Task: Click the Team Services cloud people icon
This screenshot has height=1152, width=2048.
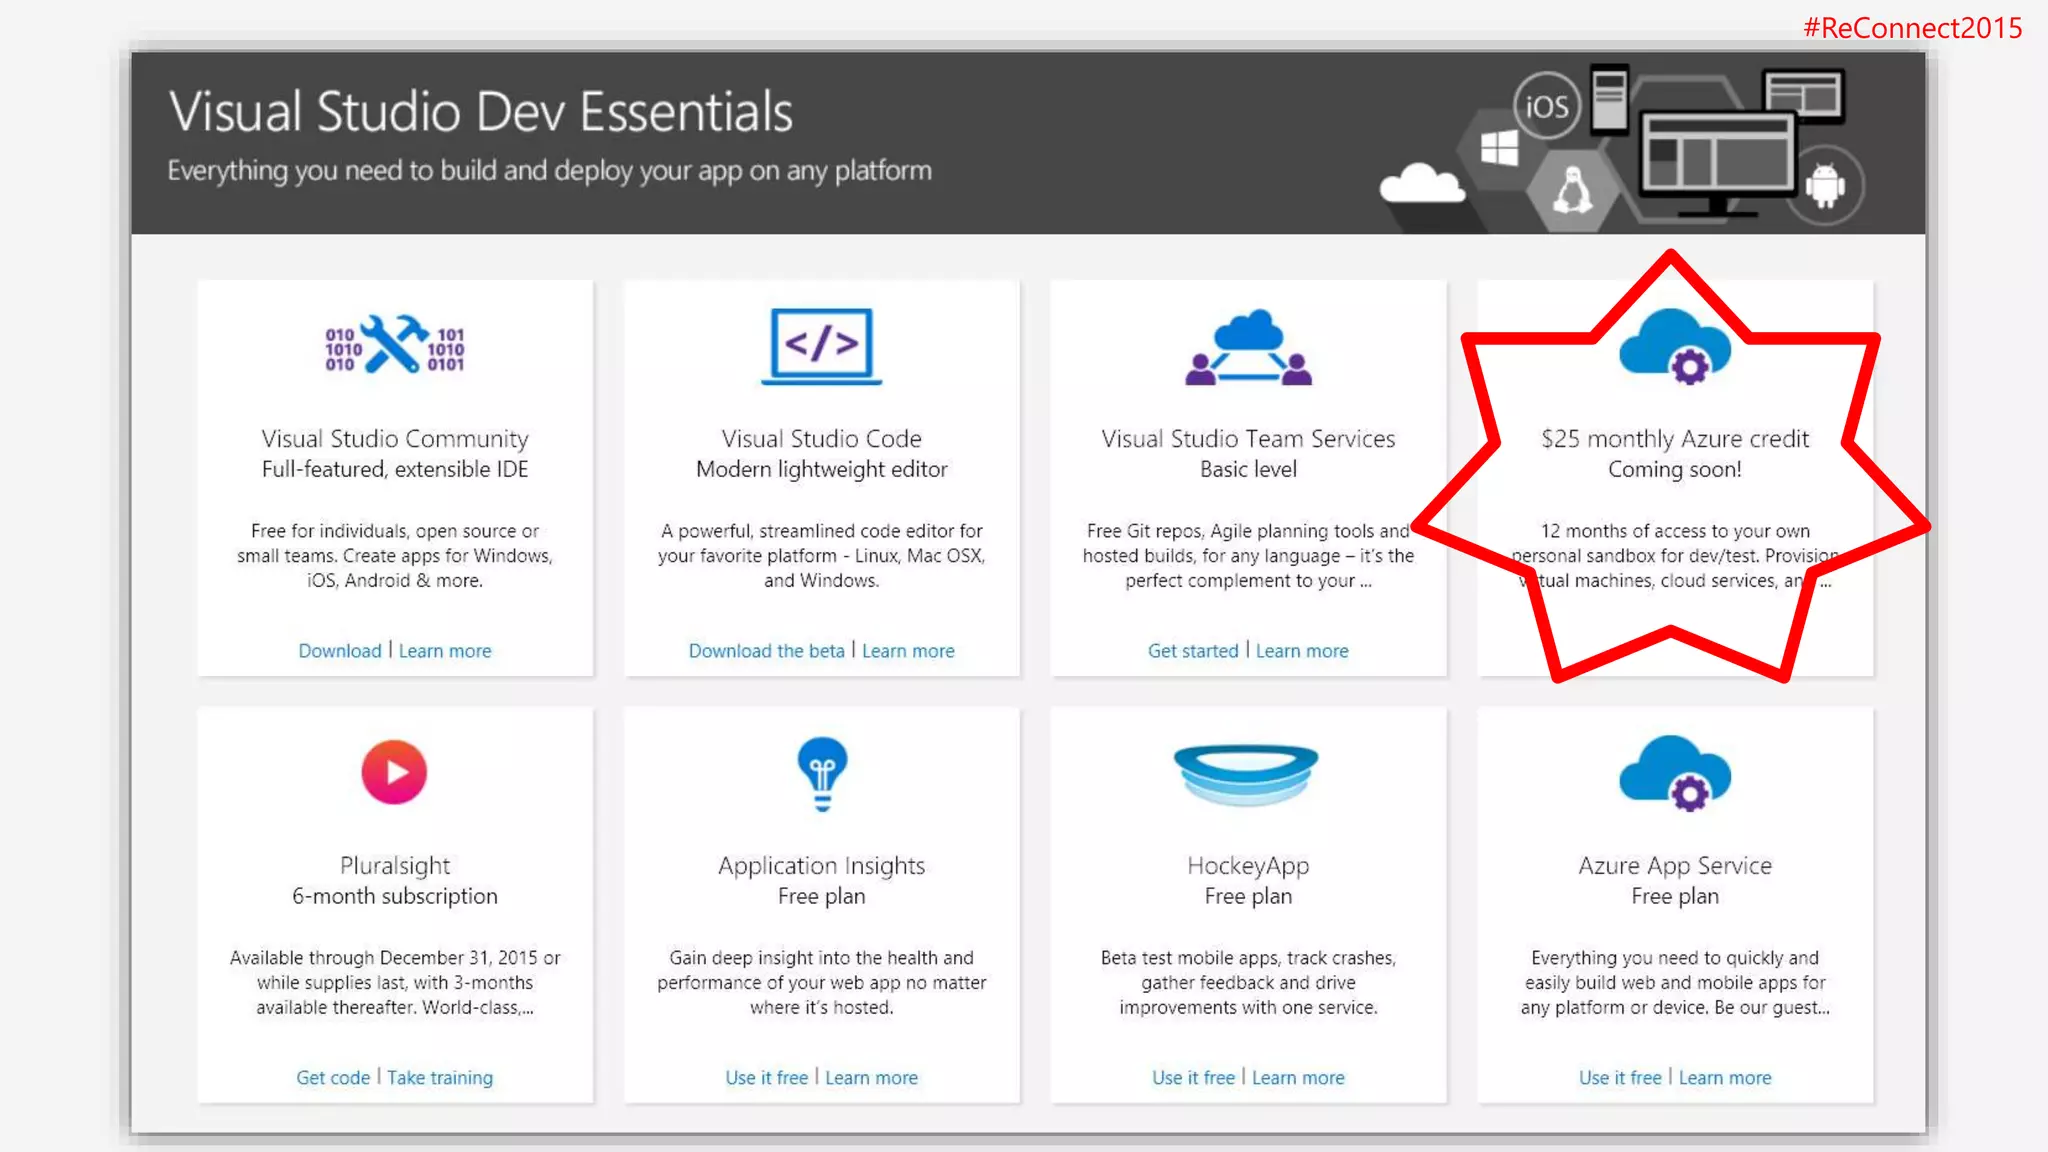Action: (1248, 348)
